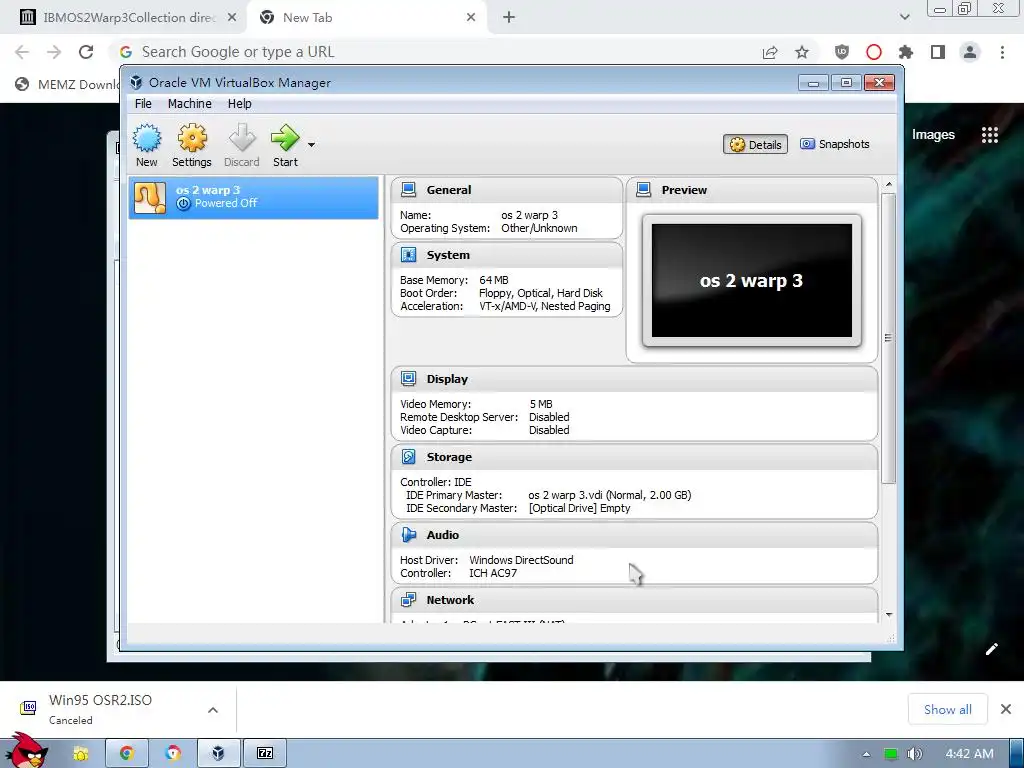1024x768 pixels.
Task: Open the Extensions puzzle icon
Action: (906, 52)
